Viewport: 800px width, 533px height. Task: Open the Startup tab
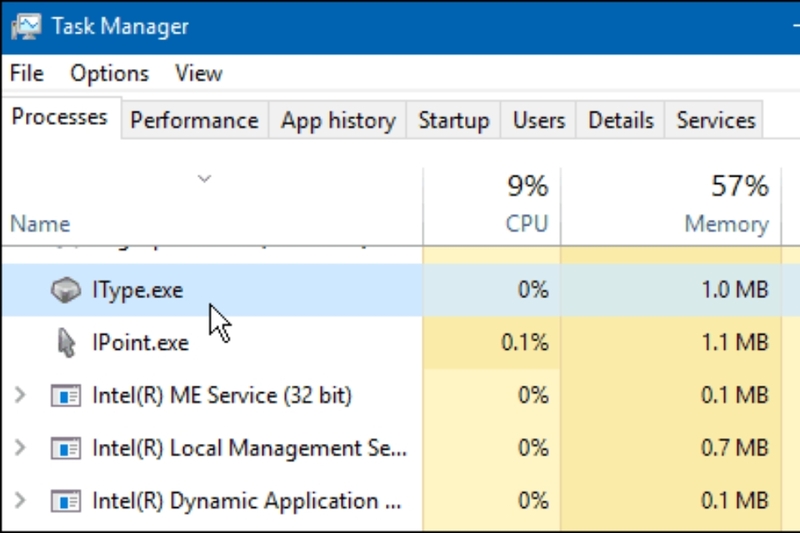coord(454,120)
